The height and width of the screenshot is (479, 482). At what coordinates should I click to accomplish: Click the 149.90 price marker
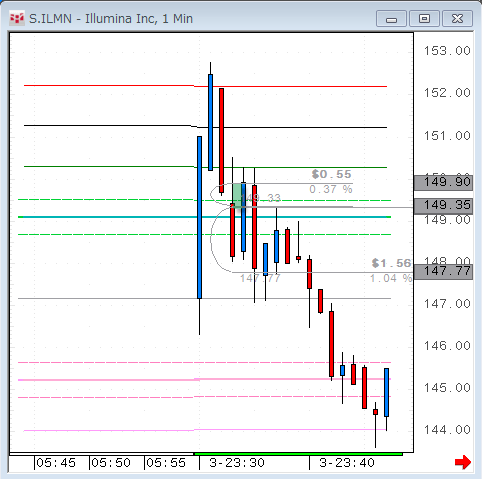443,183
